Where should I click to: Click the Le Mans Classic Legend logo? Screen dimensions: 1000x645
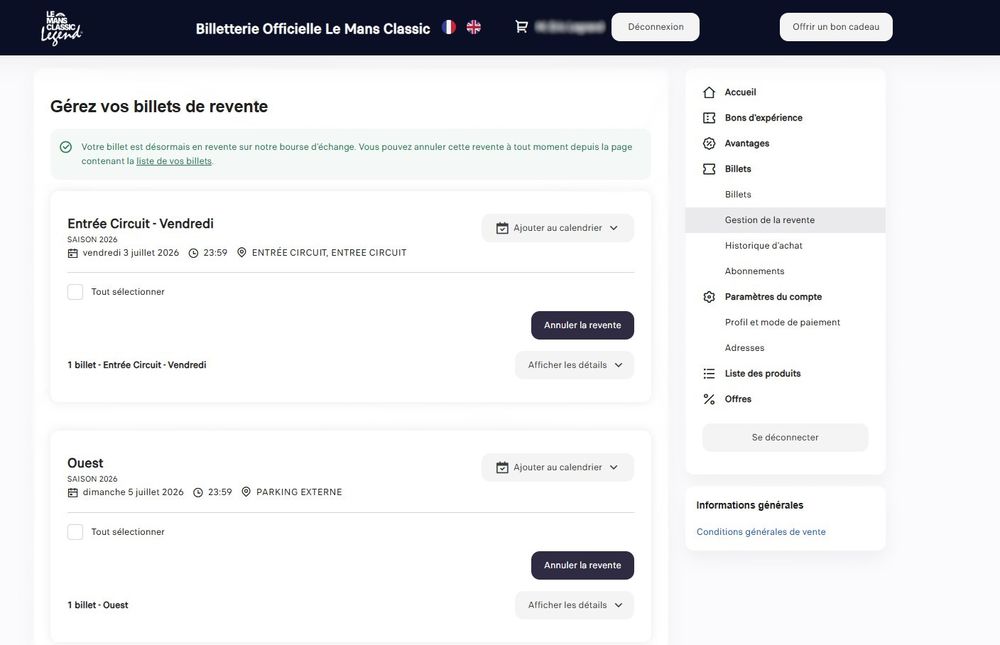tap(61, 27)
